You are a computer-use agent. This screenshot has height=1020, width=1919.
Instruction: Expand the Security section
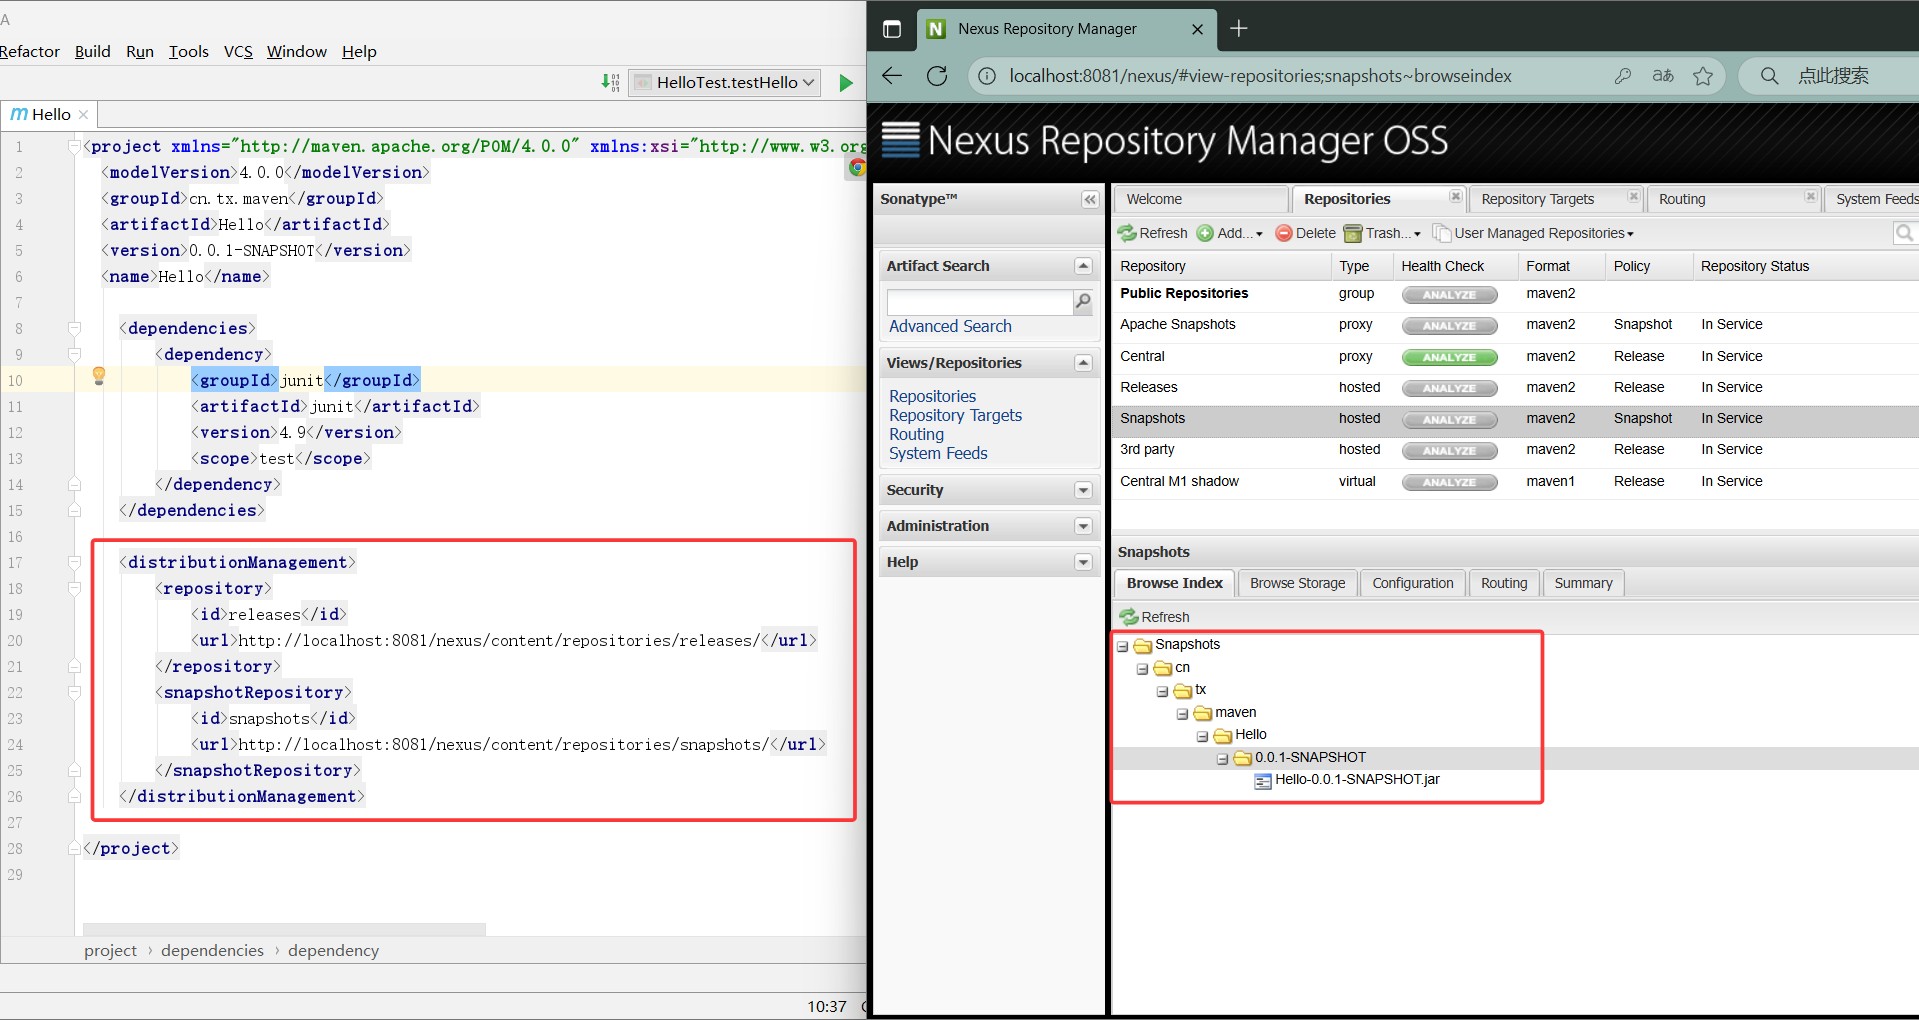coord(1083,490)
